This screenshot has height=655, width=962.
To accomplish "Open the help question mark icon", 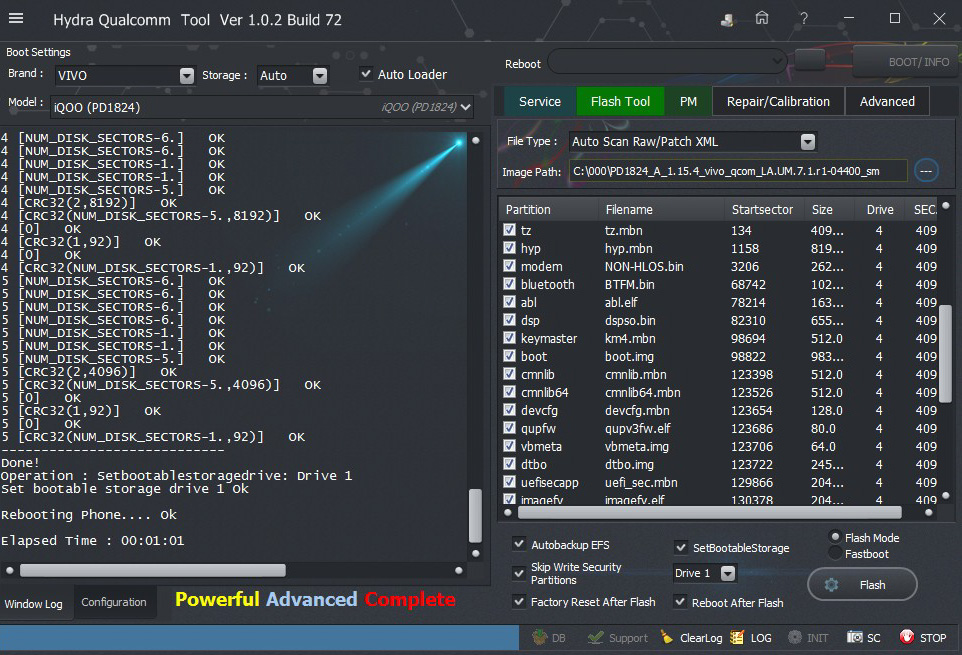I will point(804,18).
